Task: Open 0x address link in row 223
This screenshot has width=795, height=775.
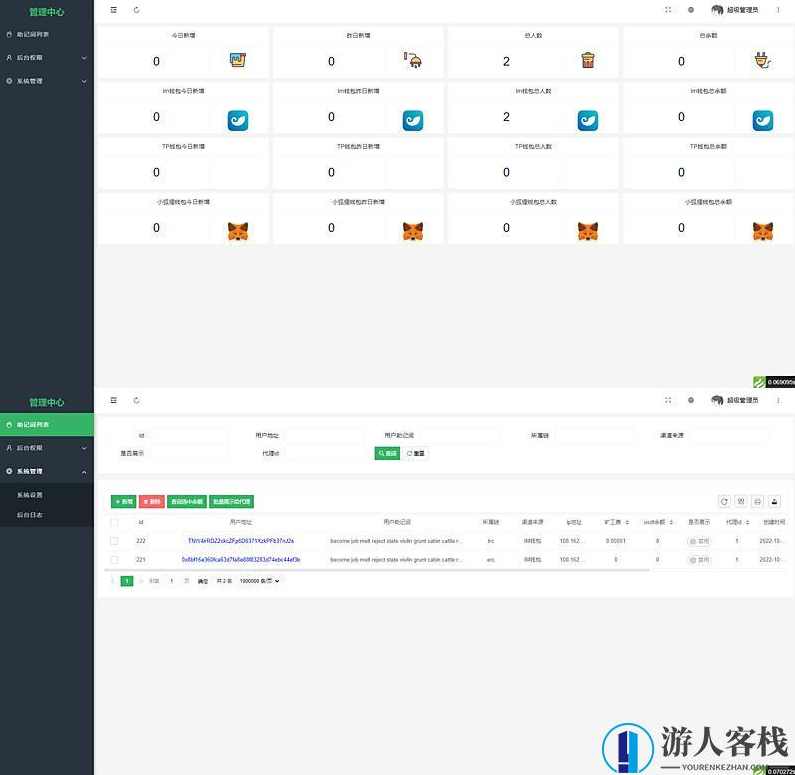Action: [241, 560]
